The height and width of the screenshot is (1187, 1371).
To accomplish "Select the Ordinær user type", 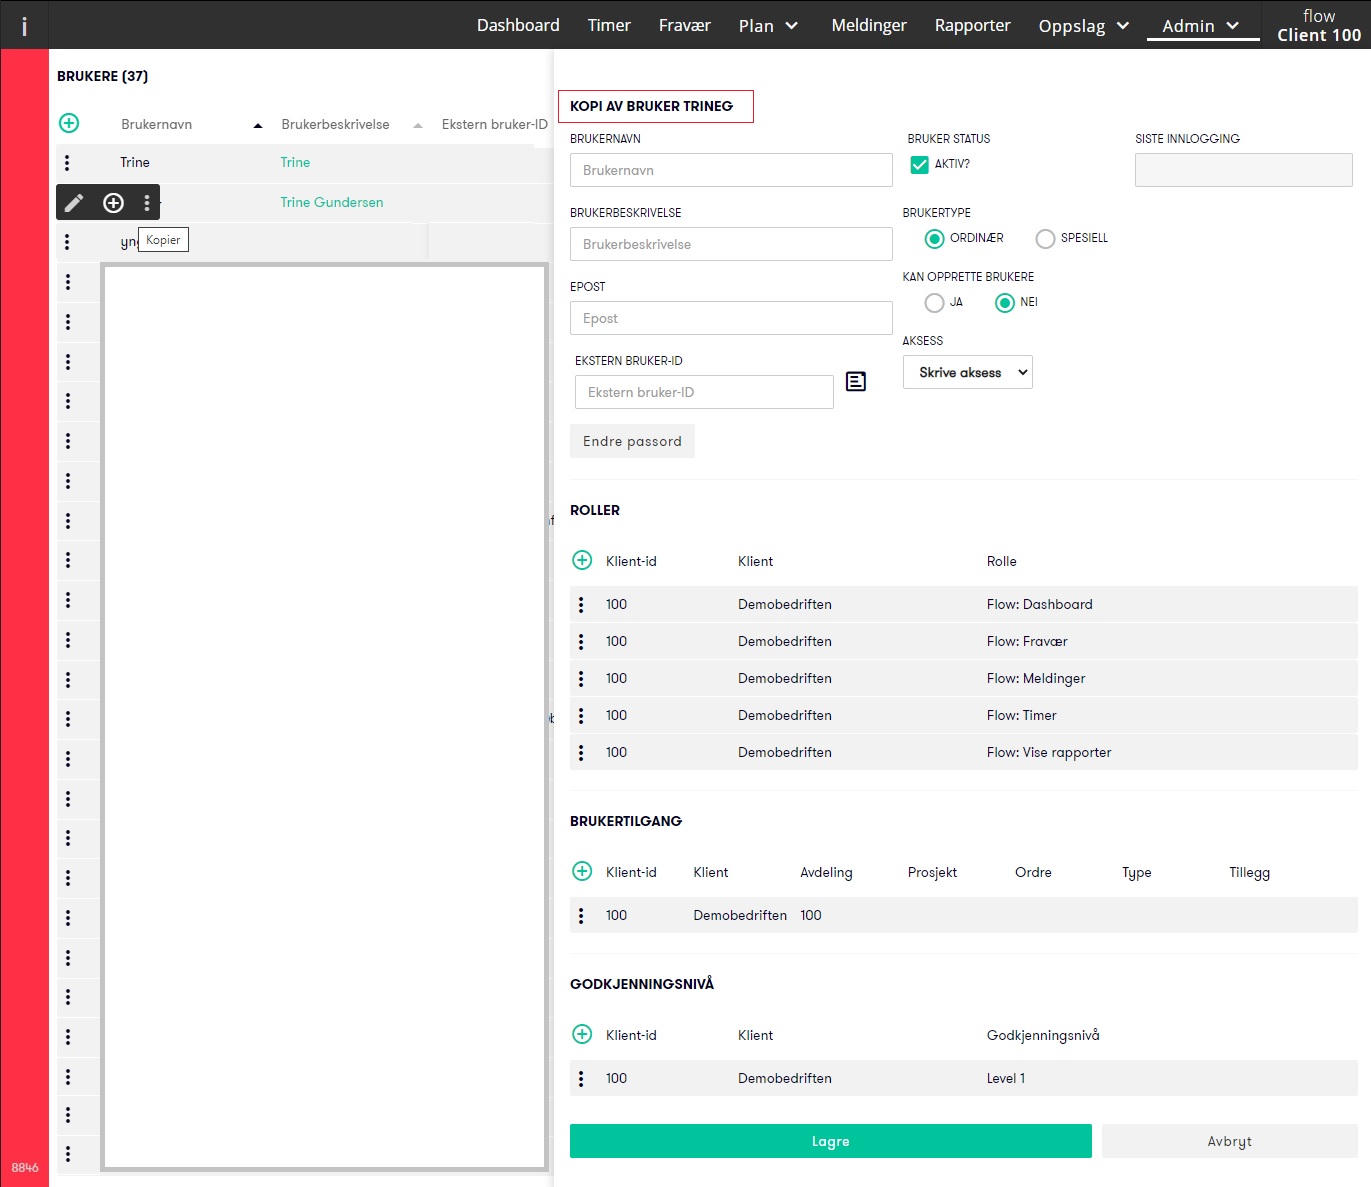I will tap(934, 239).
